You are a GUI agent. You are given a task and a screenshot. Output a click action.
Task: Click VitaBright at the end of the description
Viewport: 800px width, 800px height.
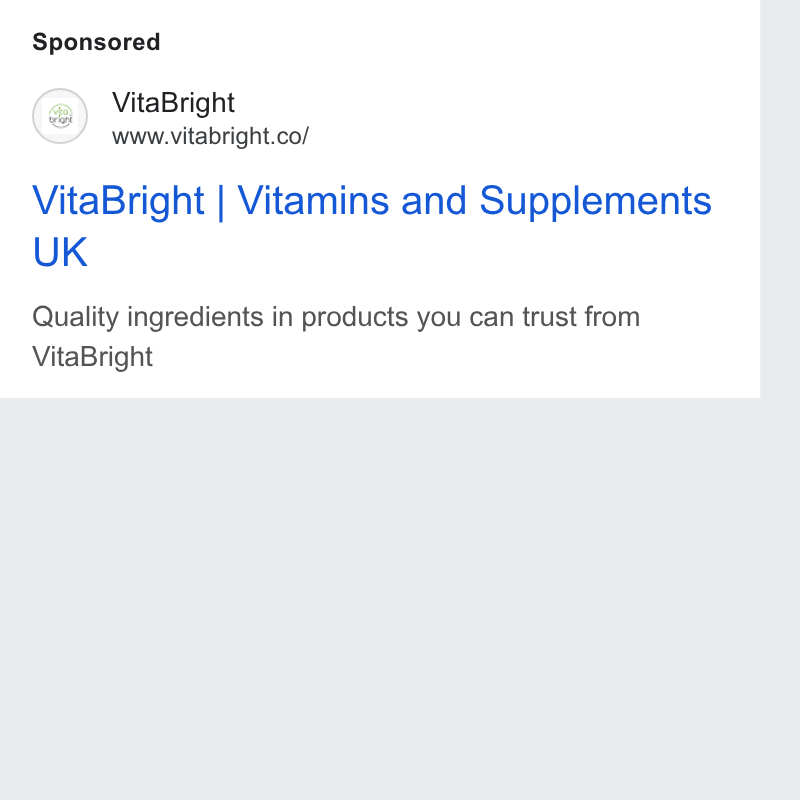tap(92, 356)
